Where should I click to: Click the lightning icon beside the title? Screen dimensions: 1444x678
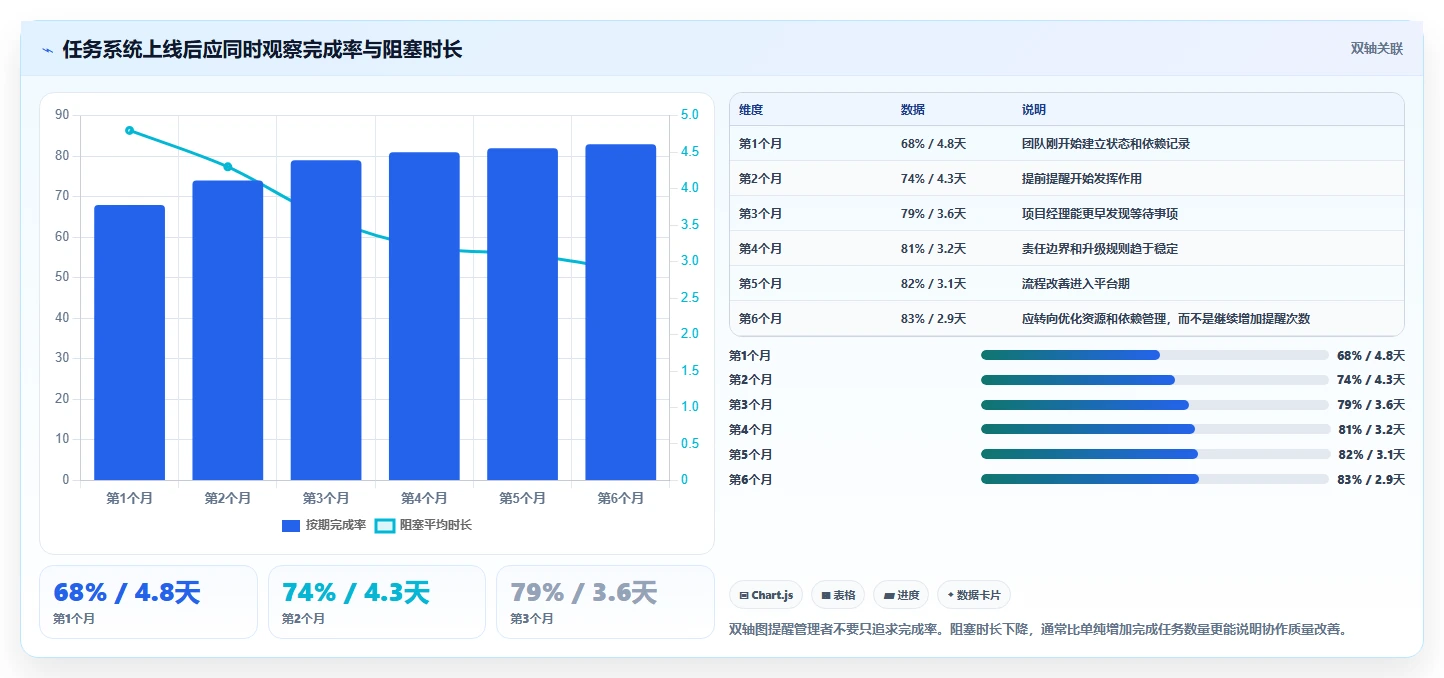coord(47,50)
